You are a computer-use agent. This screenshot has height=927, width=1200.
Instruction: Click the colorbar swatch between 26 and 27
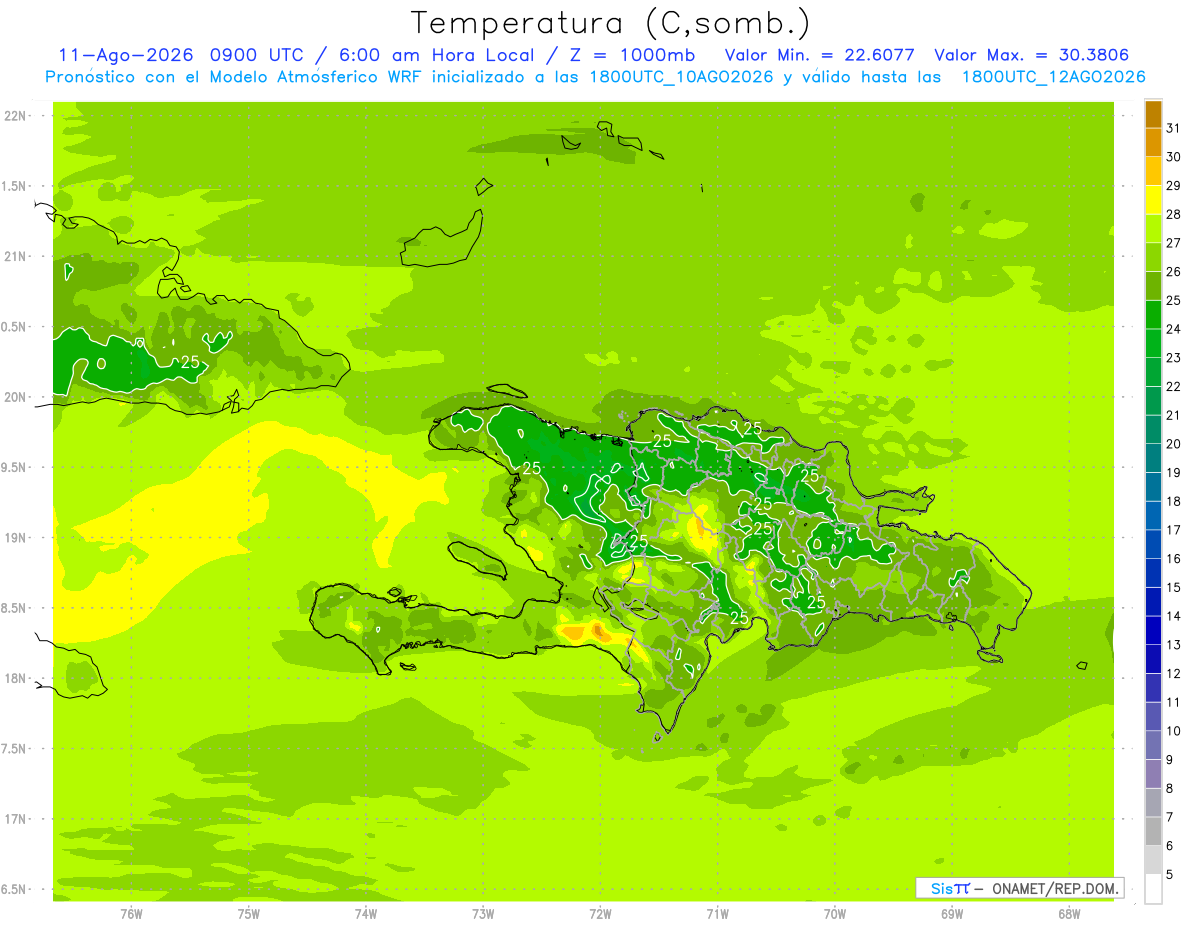1153,257
